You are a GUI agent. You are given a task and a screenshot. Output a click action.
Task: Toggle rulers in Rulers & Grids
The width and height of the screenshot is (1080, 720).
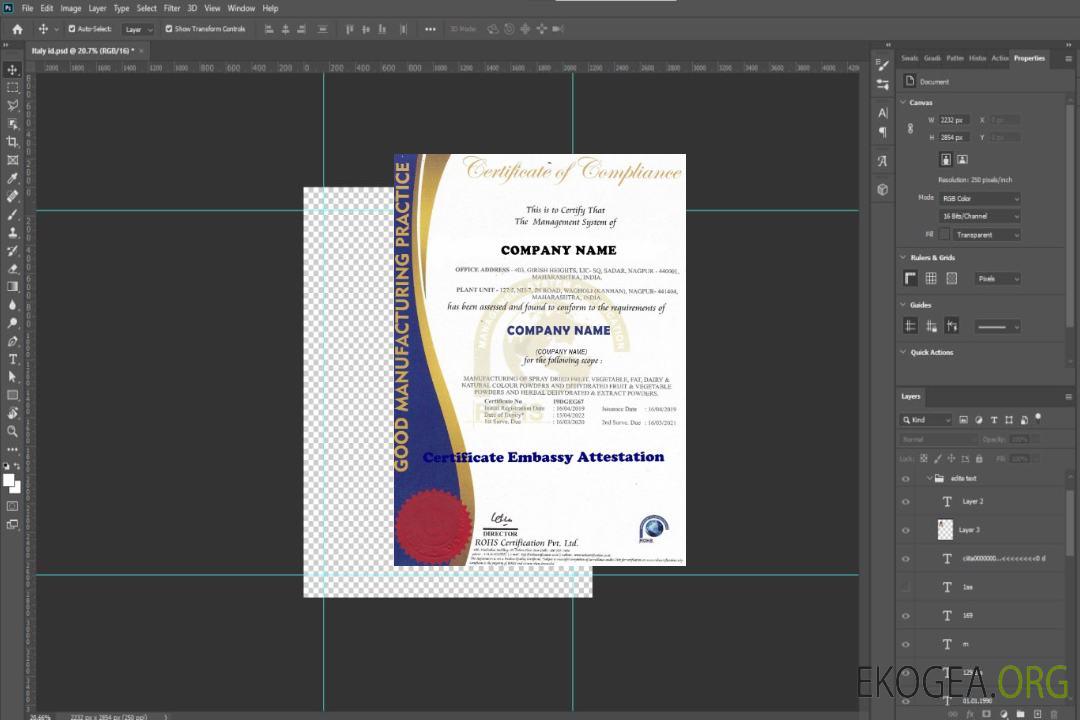point(911,278)
